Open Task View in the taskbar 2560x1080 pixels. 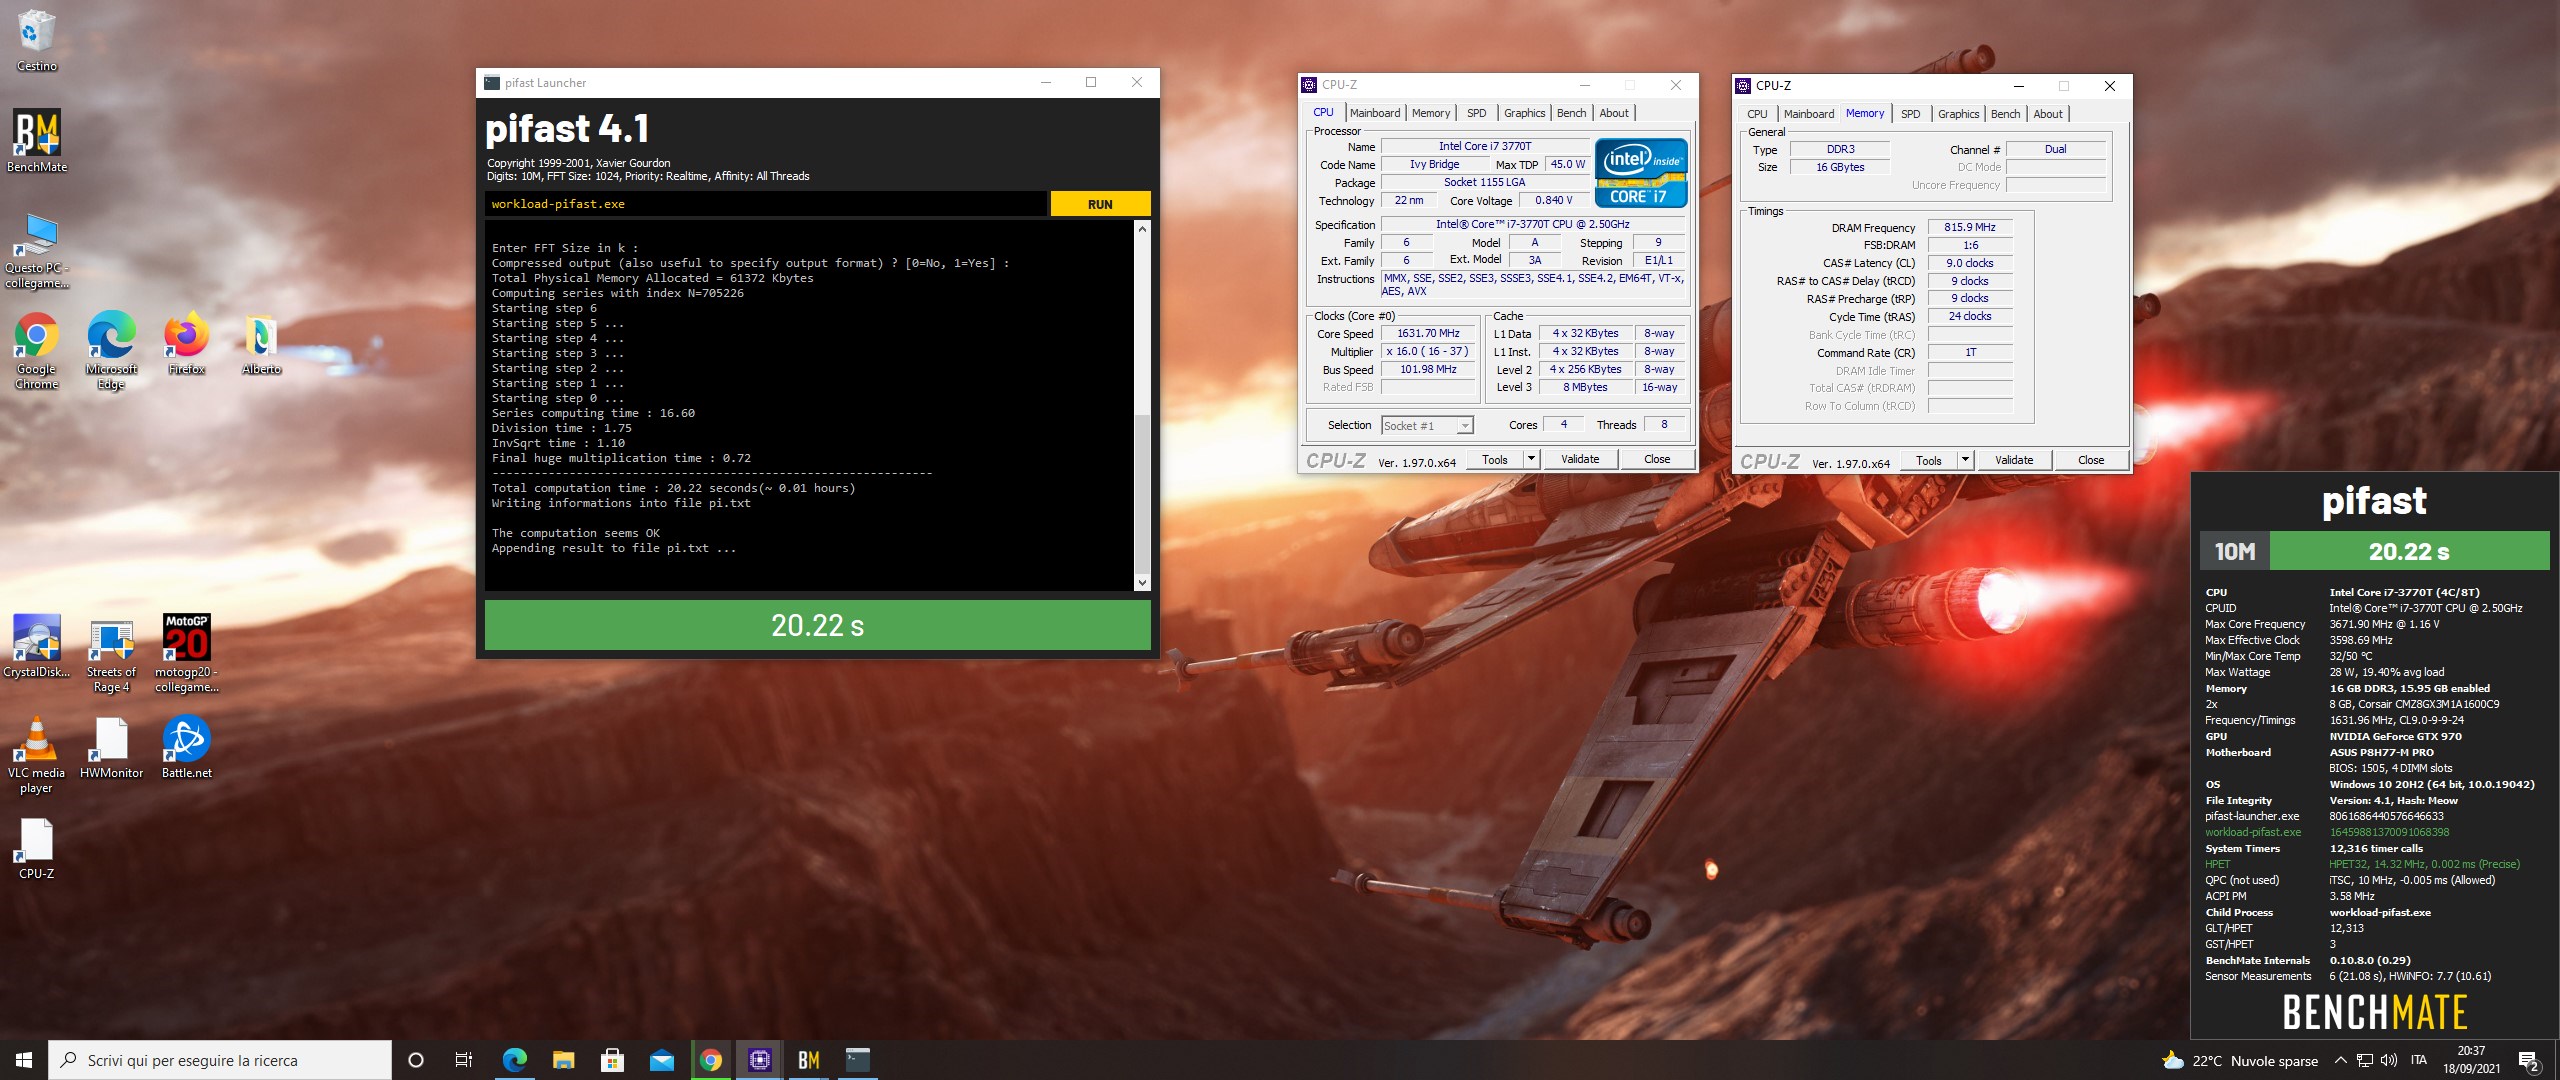(x=464, y=1060)
